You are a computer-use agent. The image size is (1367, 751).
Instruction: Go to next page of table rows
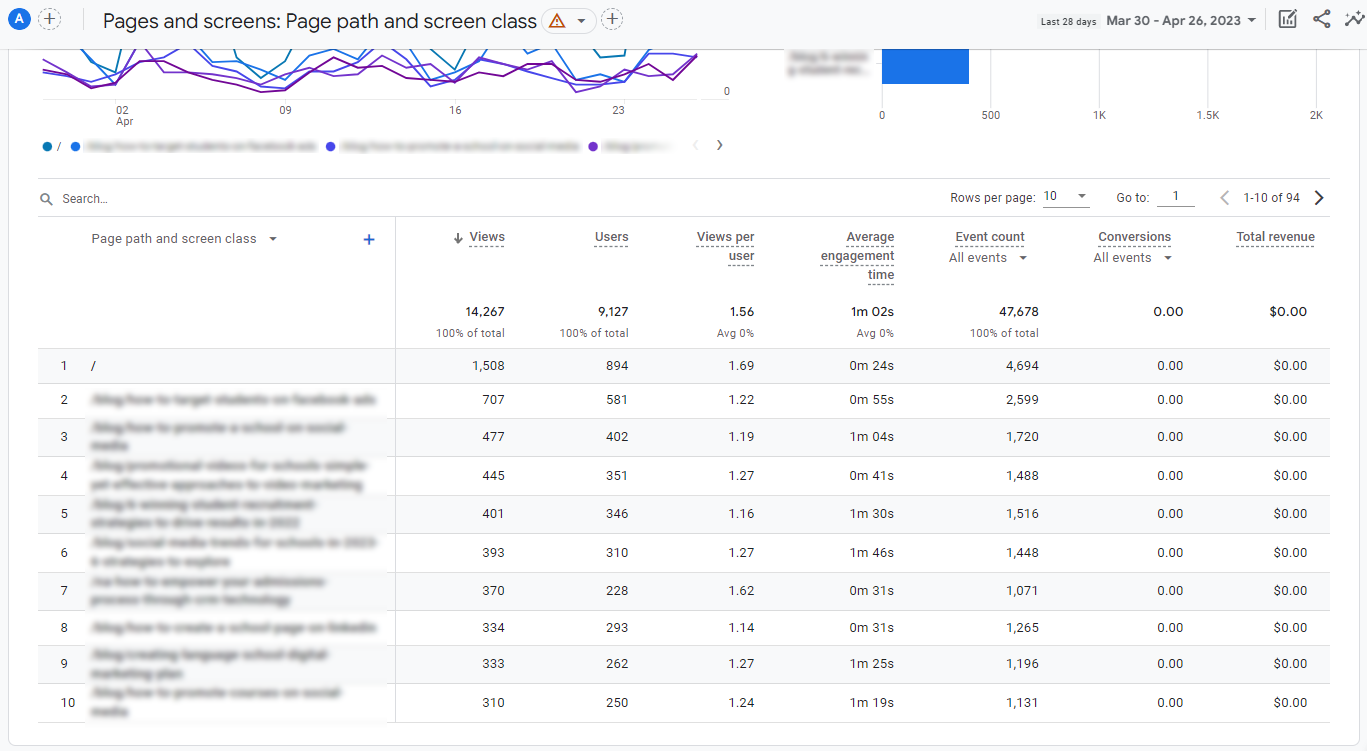click(1319, 198)
